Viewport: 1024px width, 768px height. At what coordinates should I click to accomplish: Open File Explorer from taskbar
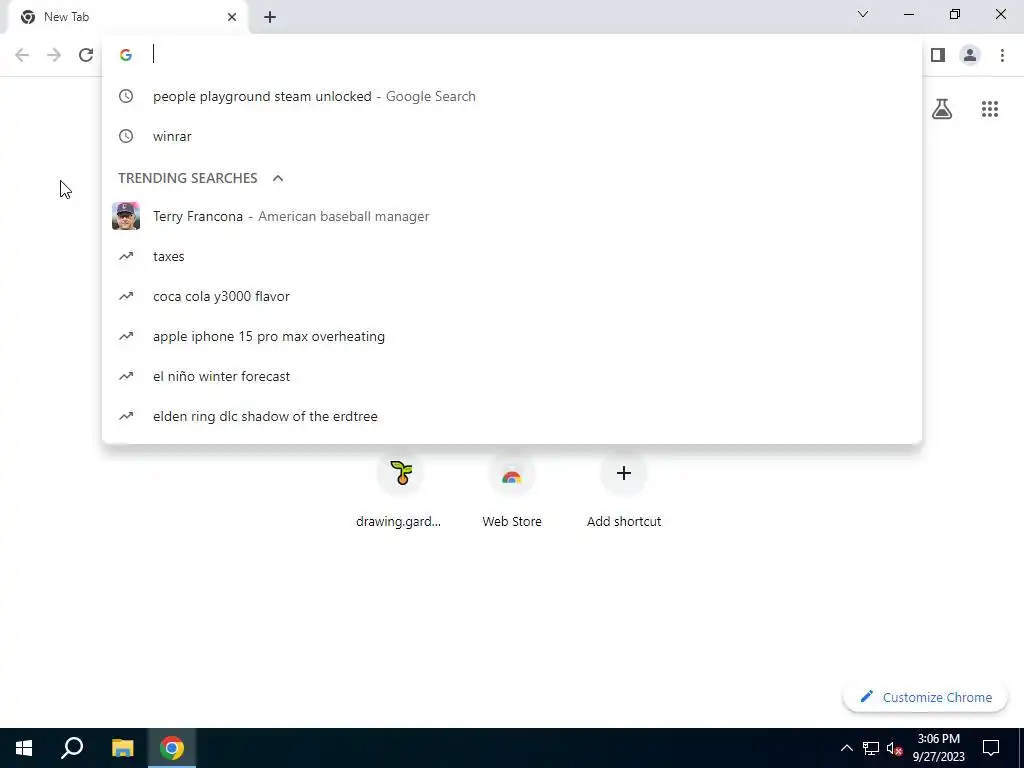click(122, 748)
